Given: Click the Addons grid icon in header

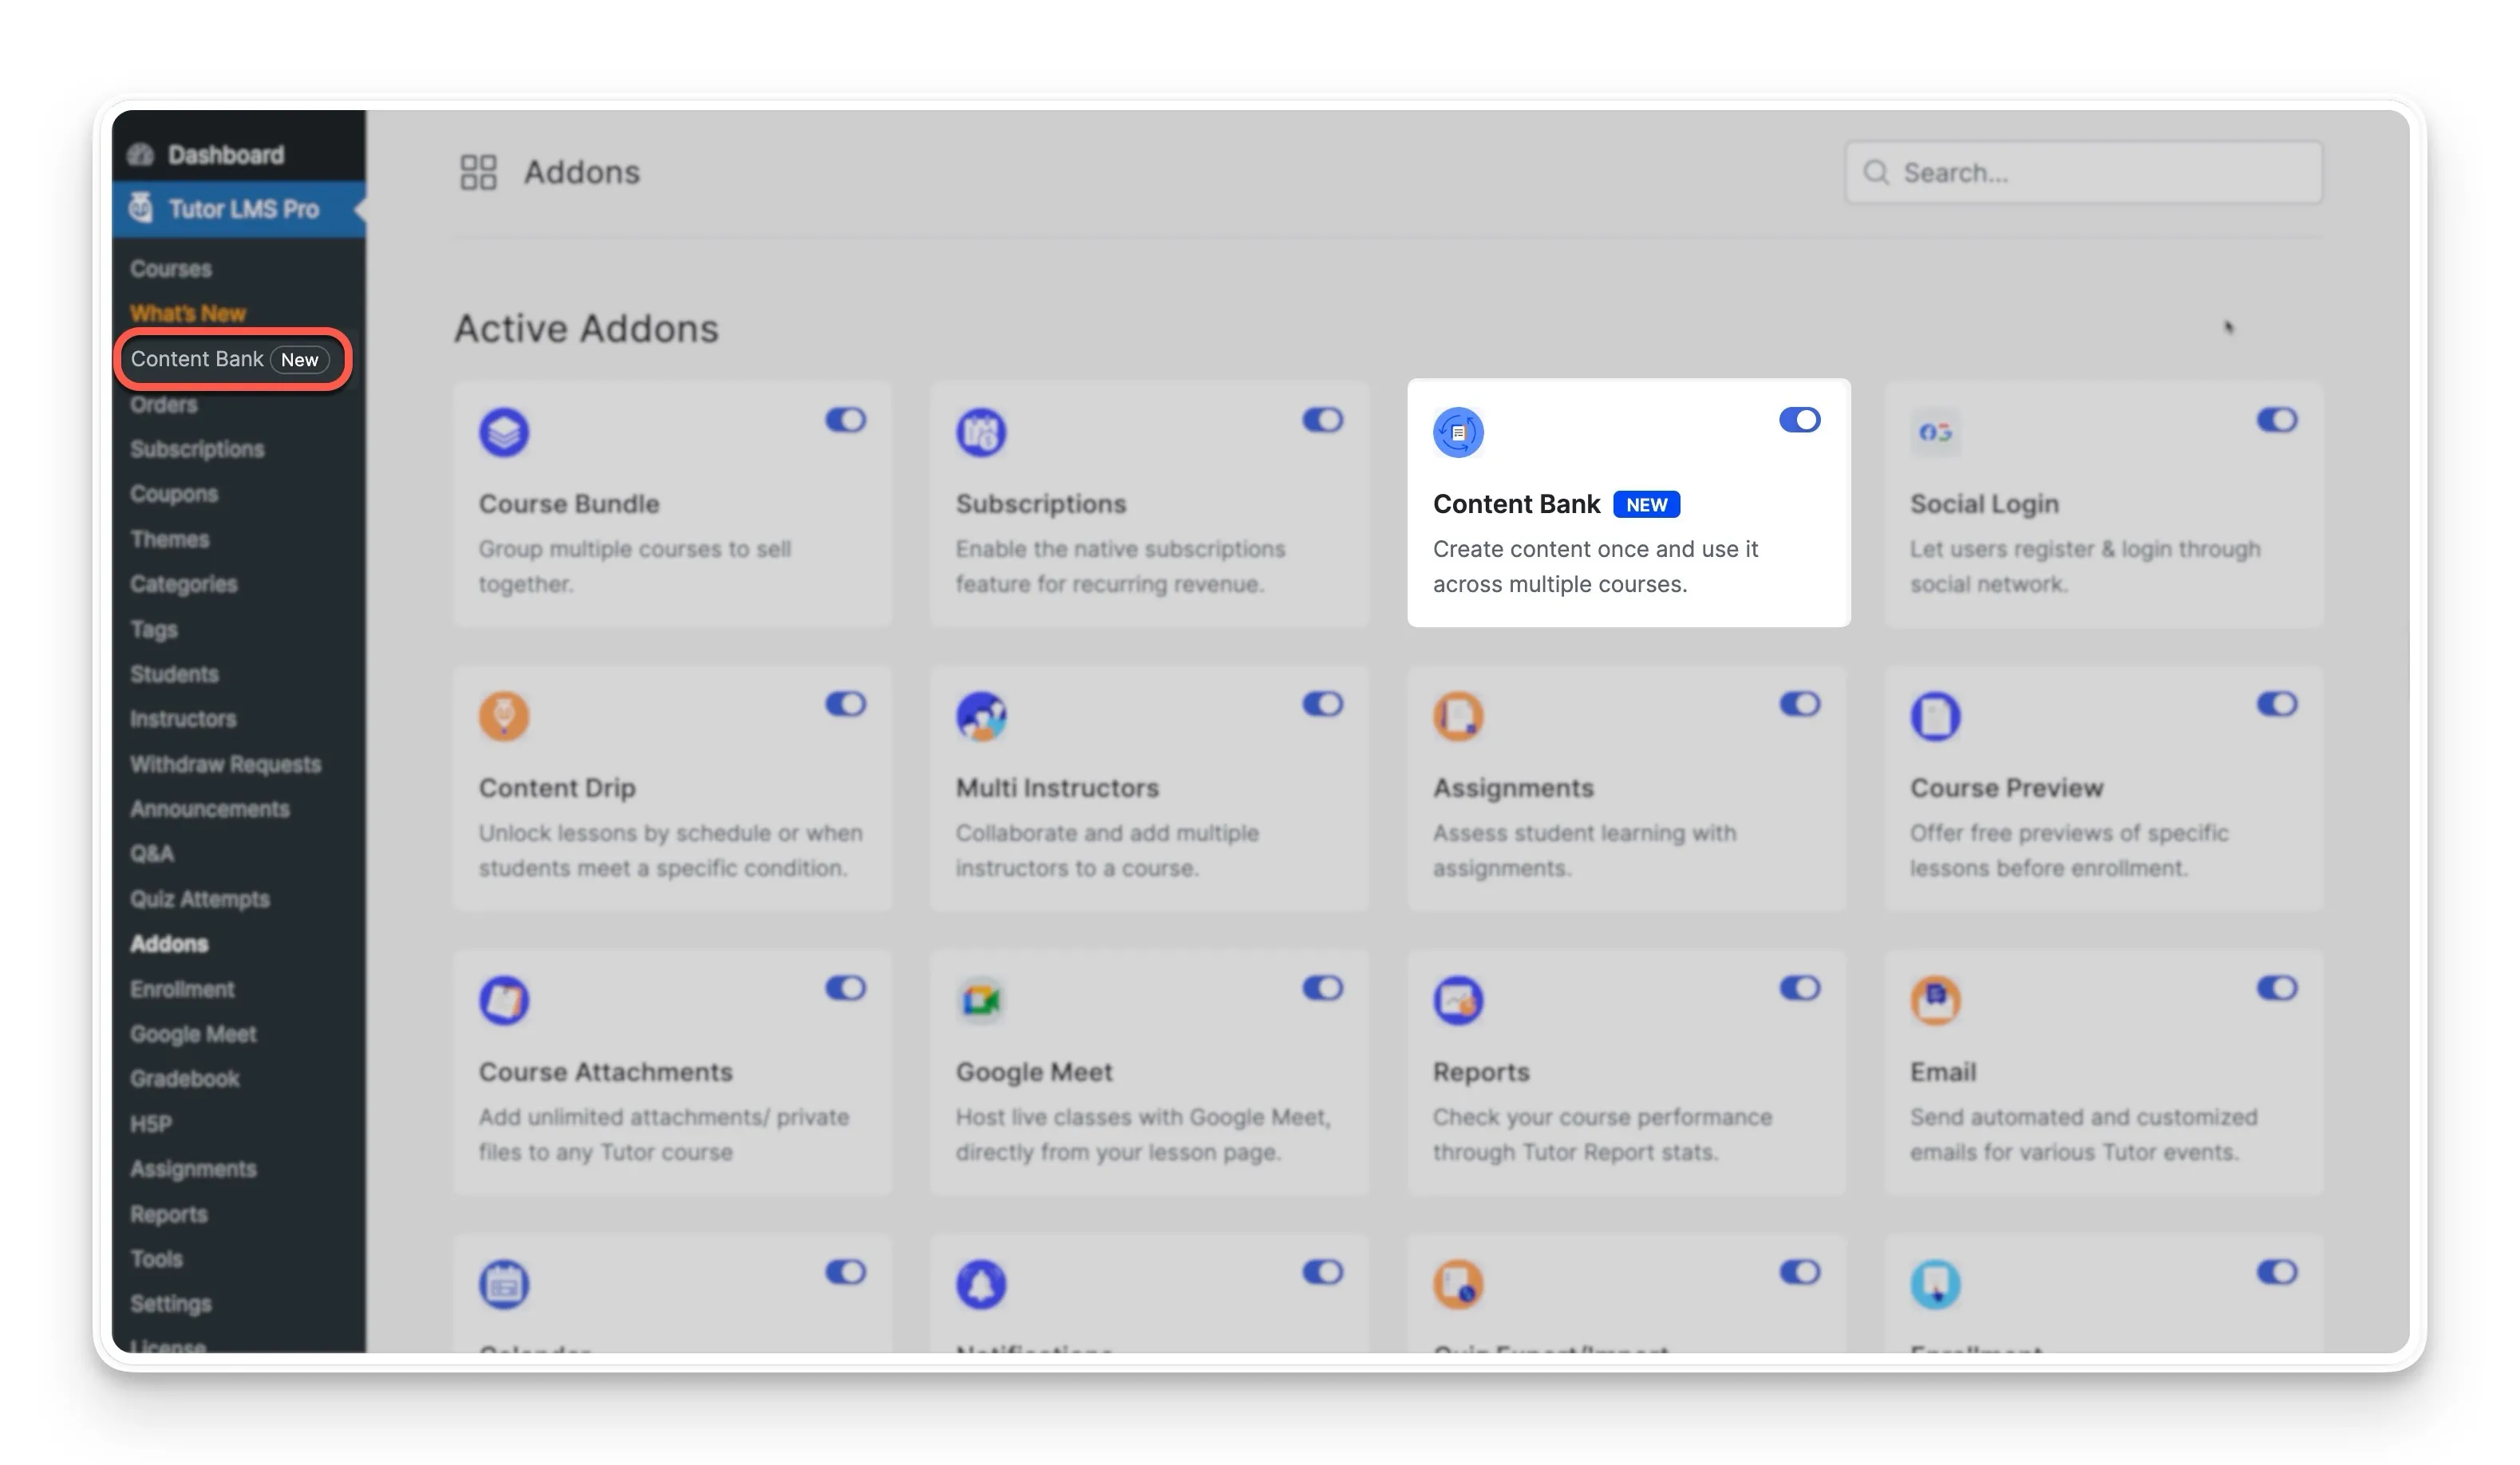Looking at the screenshot, I should pos(478,172).
